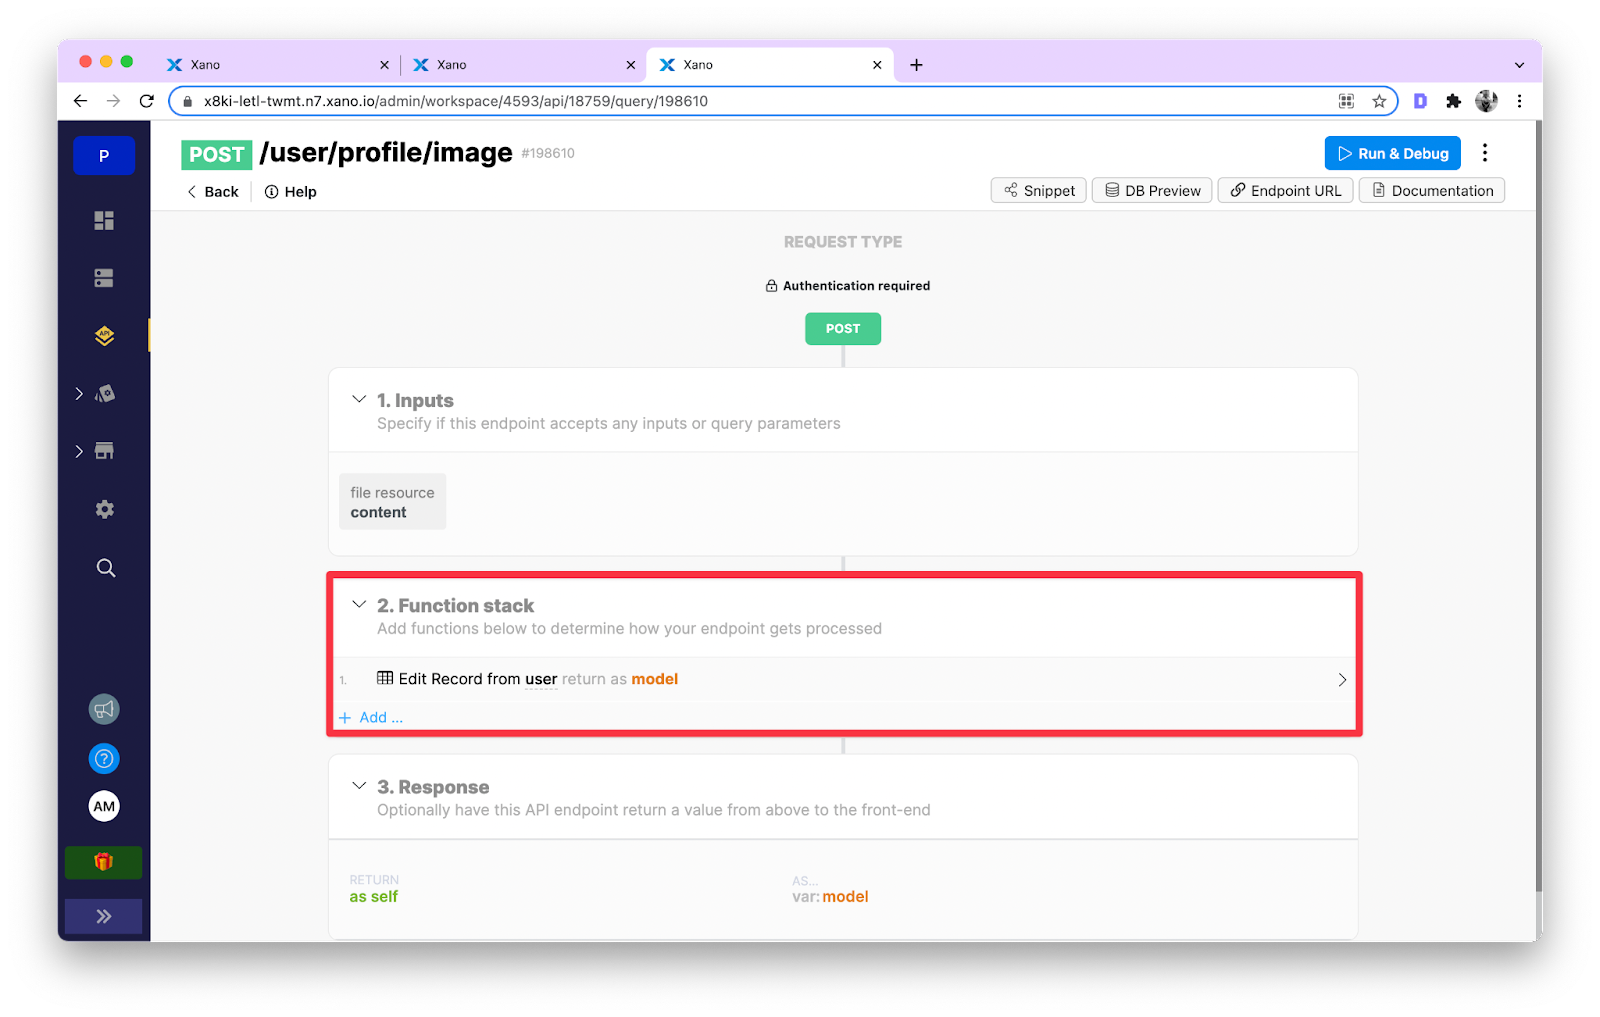Click the Run & Debug button
The height and width of the screenshot is (1017, 1600).
pos(1392,152)
